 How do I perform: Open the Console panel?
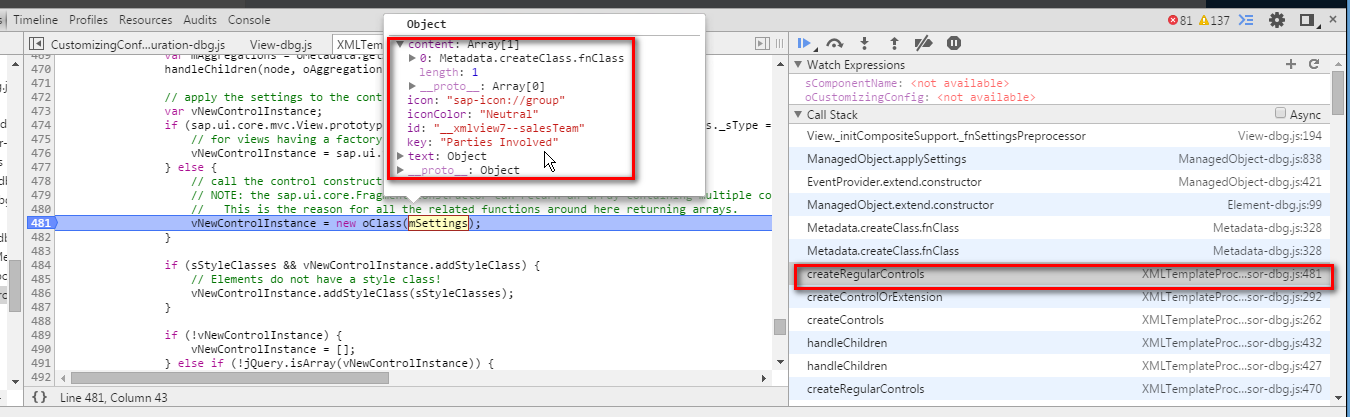tap(249, 19)
